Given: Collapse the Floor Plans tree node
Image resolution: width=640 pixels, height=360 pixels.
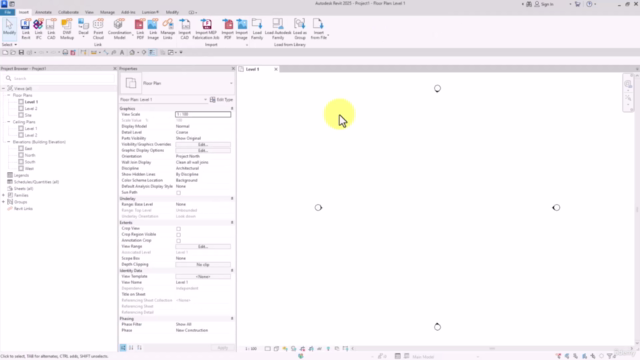Looking at the screenshot, I should [x=9, y=95].
